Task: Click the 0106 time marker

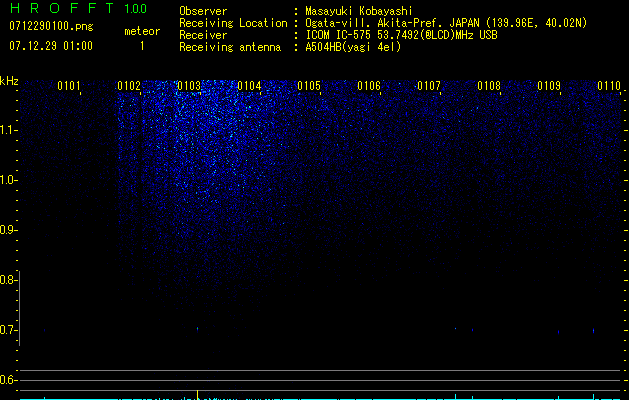Action: [369, 86]
